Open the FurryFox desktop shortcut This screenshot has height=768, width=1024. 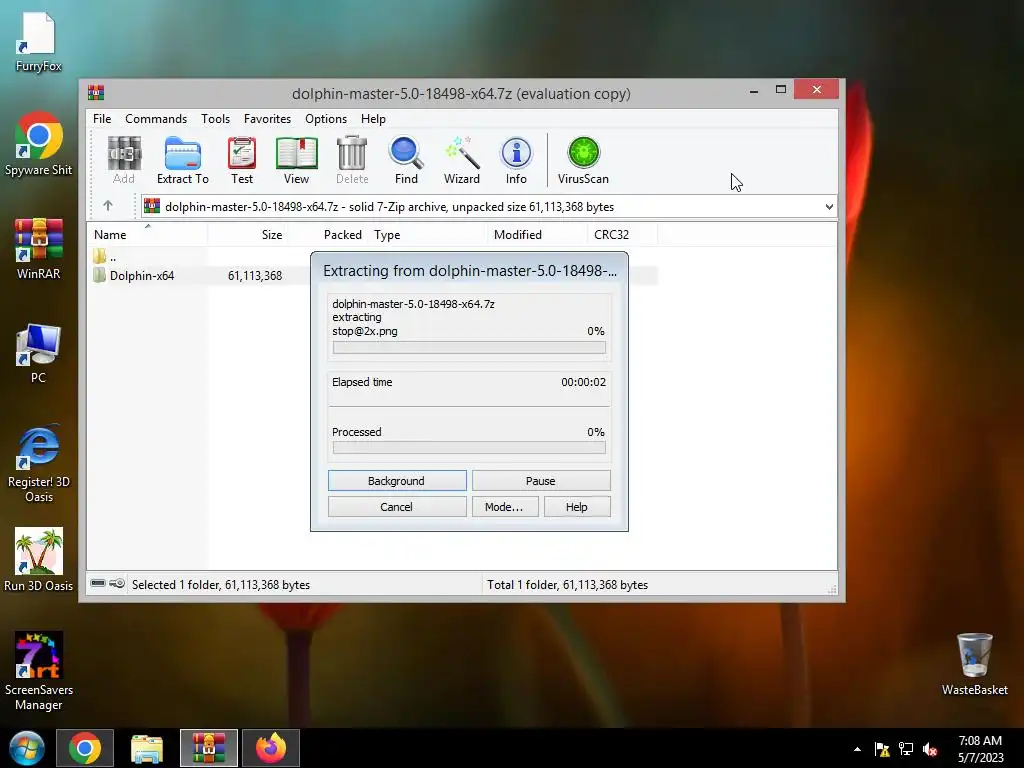click(x=39, y=42)
